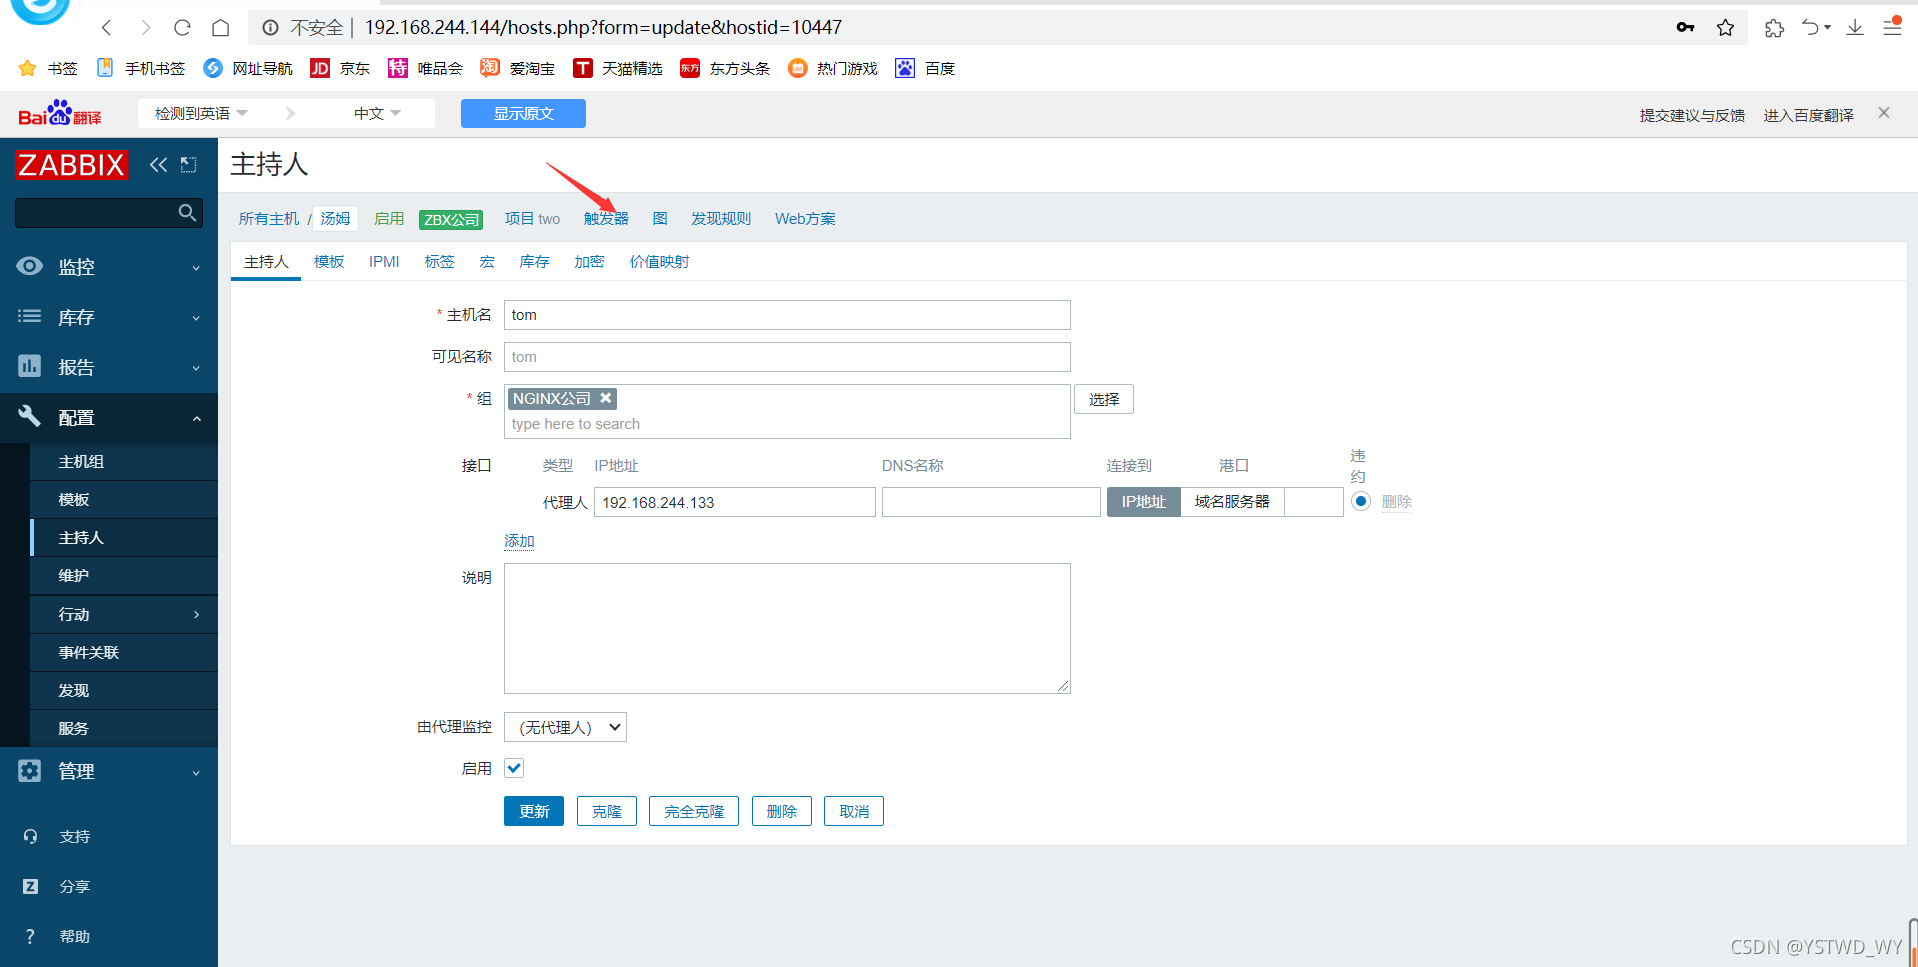Viewport: 1918px width, 967px height.
Task: Collapse the Zabbix sidebar with double chevron
Action: (x=158, y=165)
